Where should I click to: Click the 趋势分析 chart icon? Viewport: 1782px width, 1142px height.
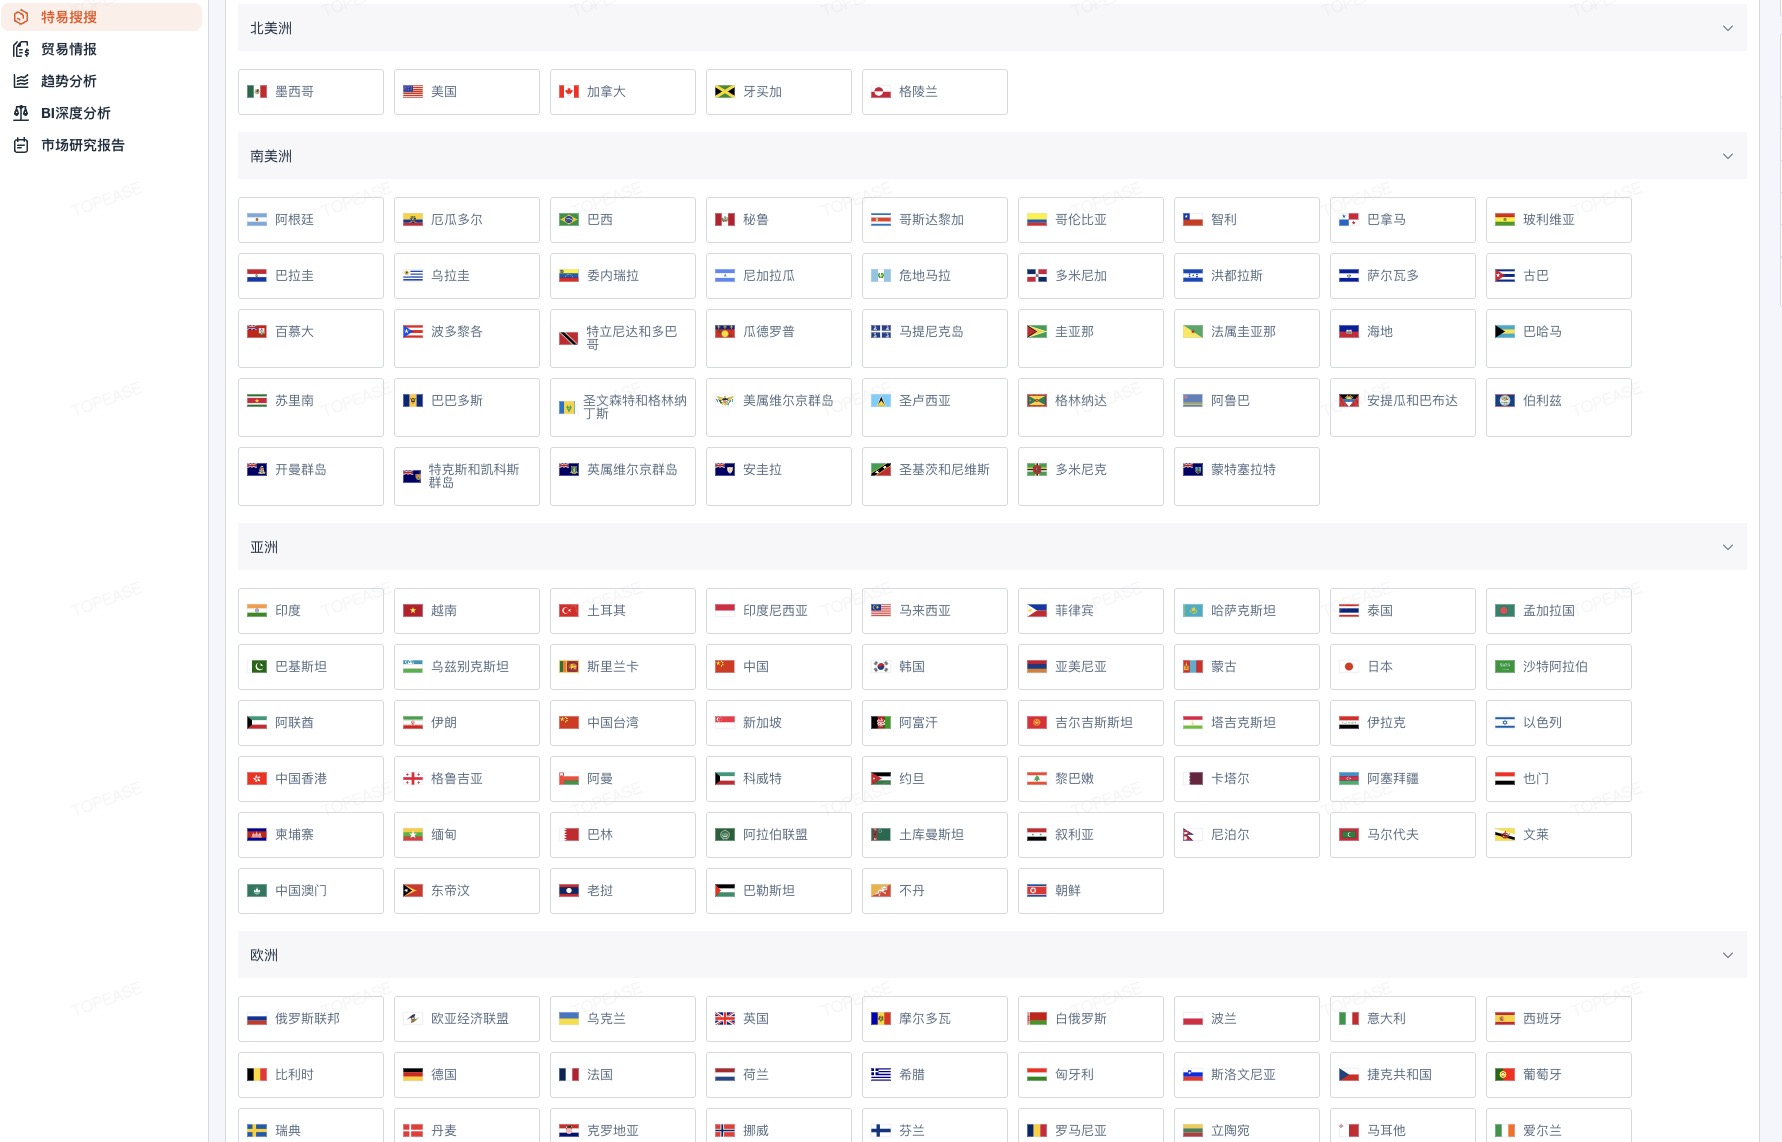tap(21, 81)
